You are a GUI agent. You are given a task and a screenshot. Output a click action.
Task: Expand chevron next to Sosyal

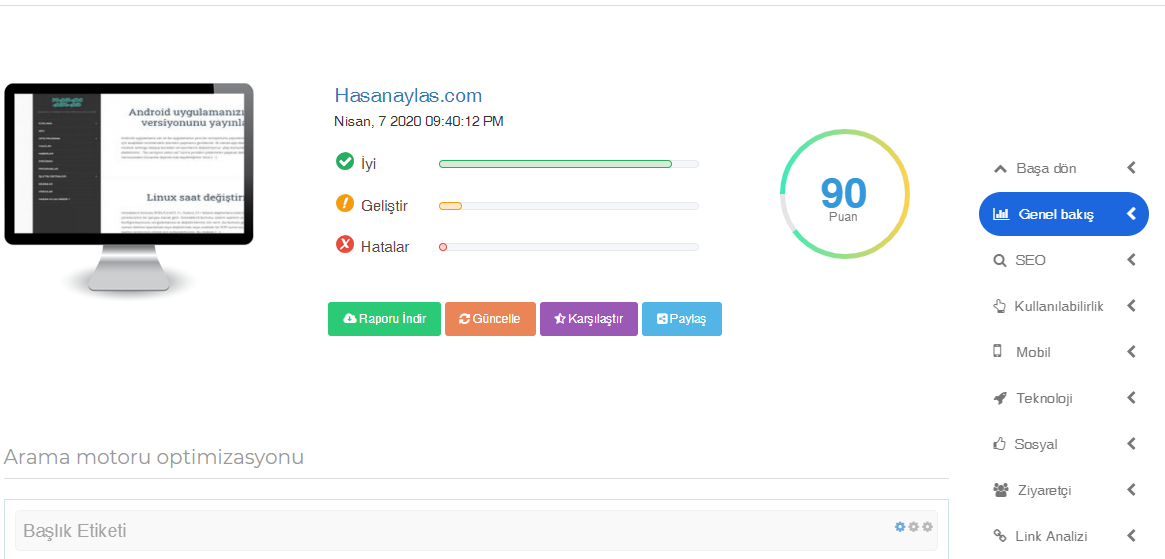coord(1132,444)
